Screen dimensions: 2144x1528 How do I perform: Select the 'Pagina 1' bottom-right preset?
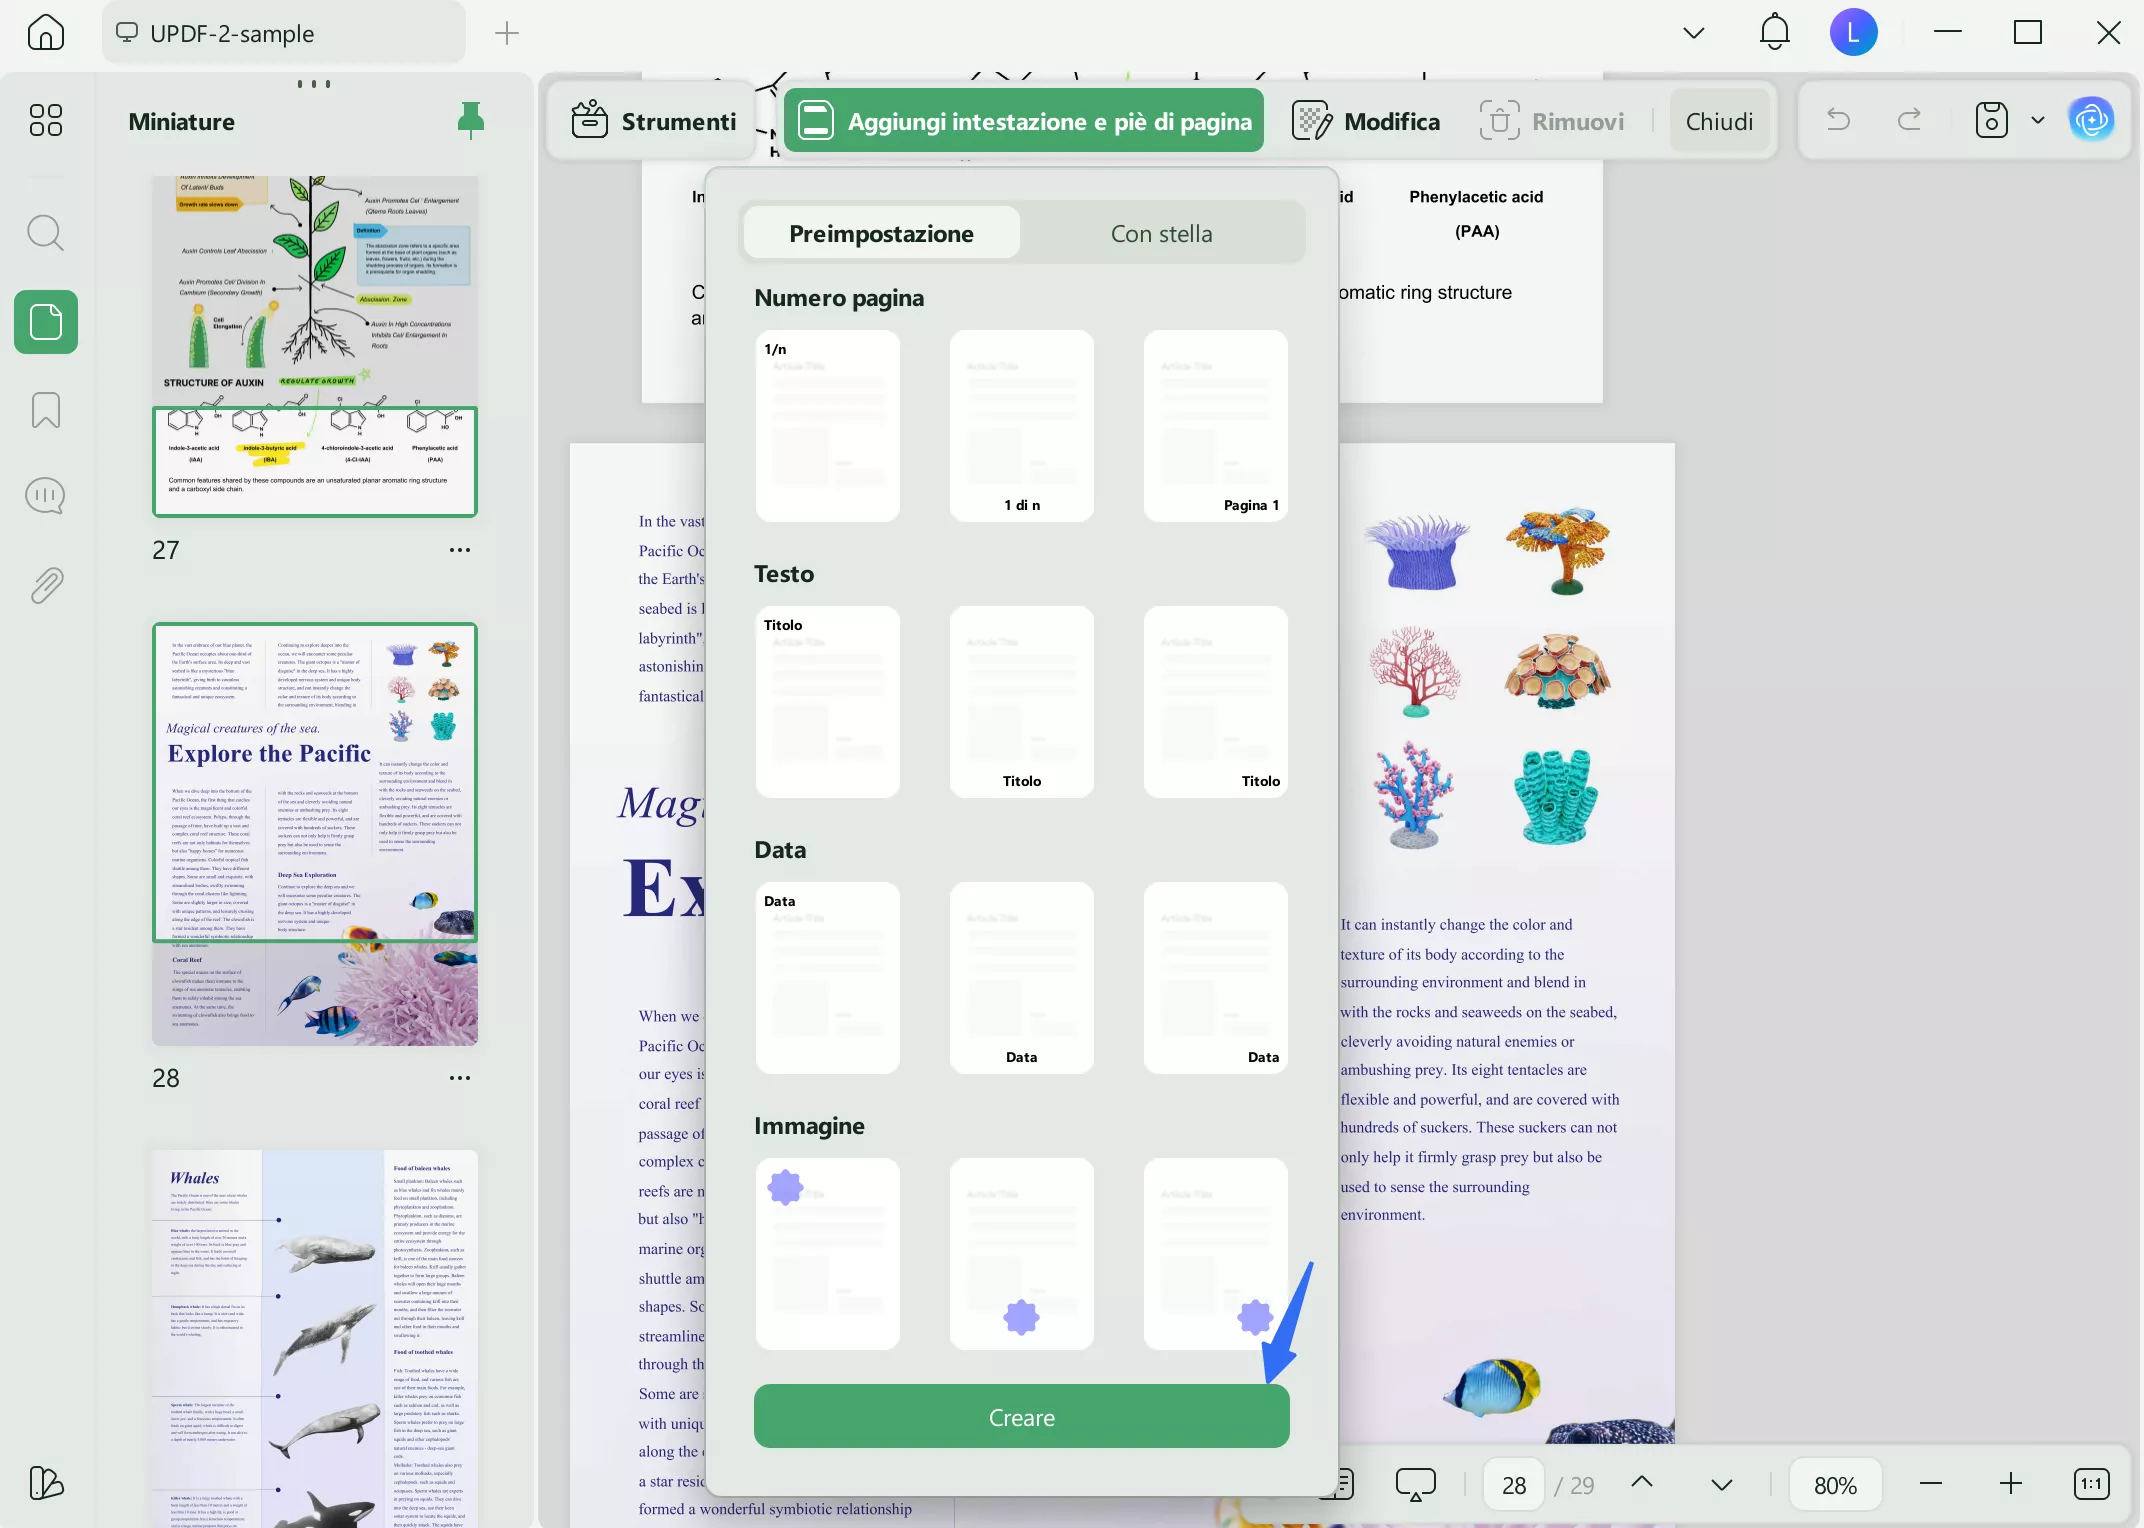coord(1215,425)
